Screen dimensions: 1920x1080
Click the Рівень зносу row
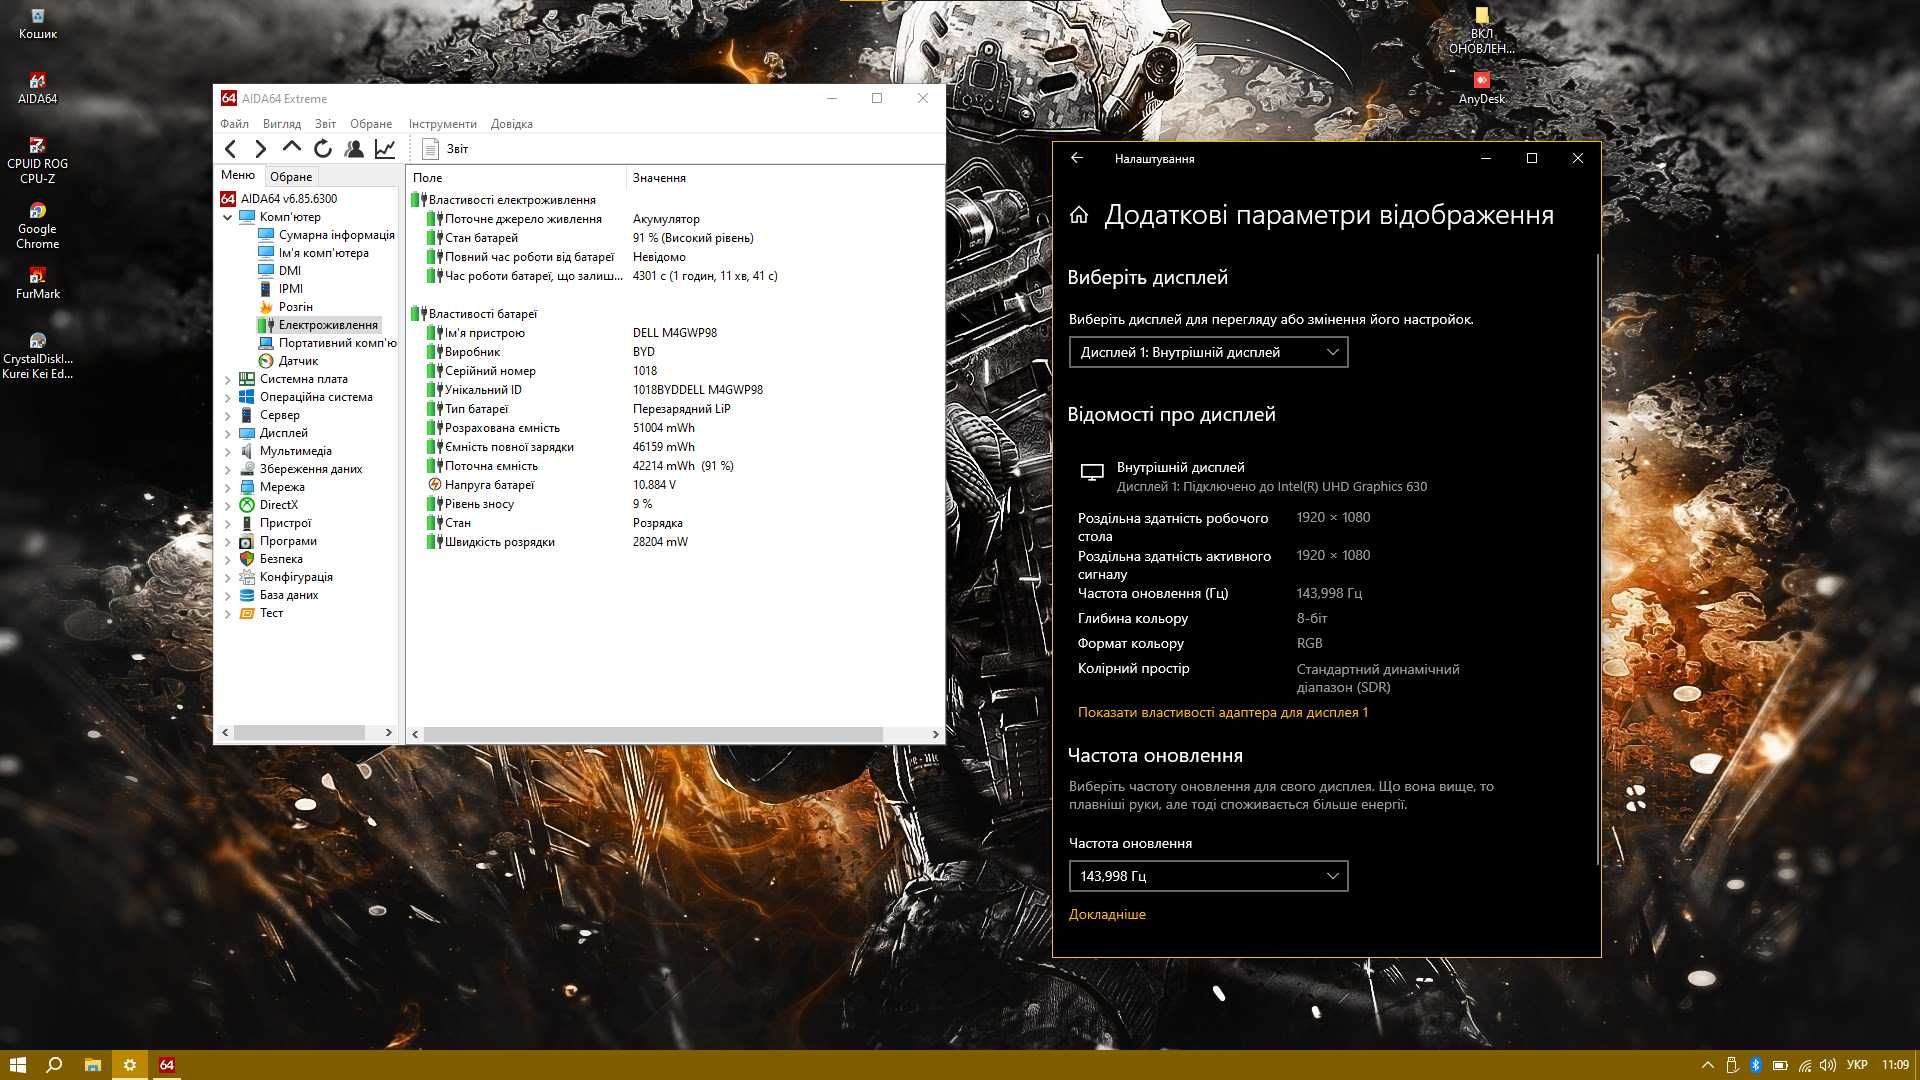[675, 504]
